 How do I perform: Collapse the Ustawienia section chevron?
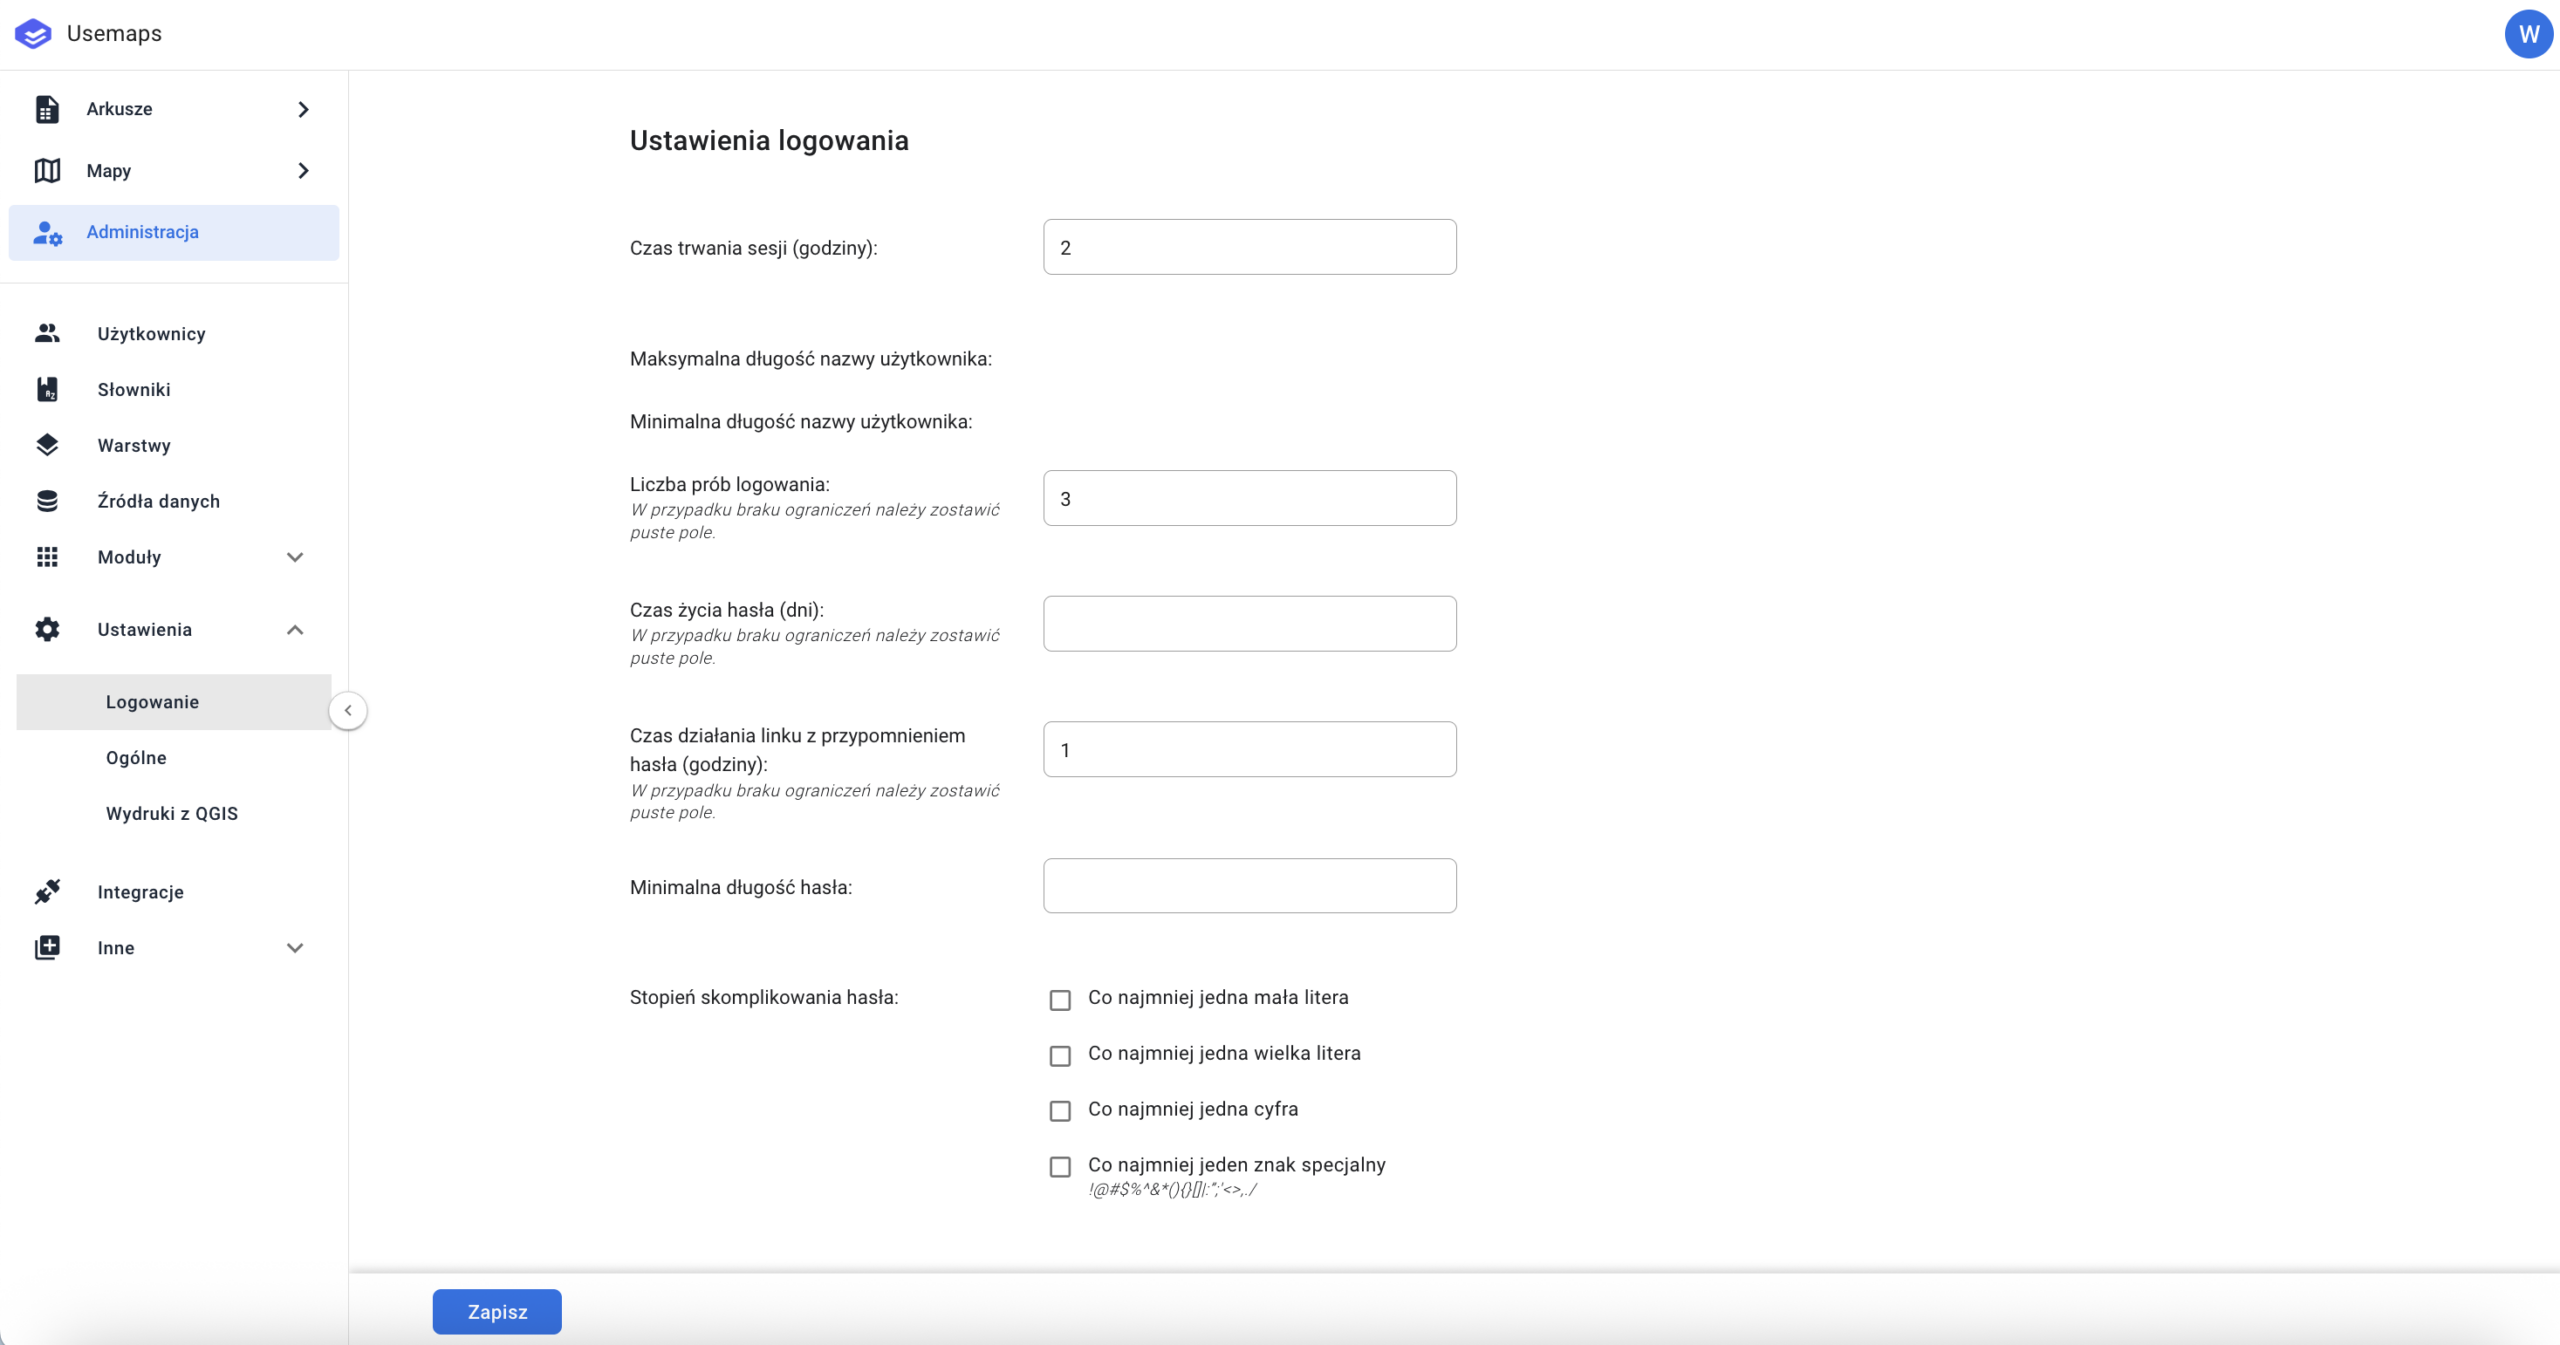click(295, 629)
